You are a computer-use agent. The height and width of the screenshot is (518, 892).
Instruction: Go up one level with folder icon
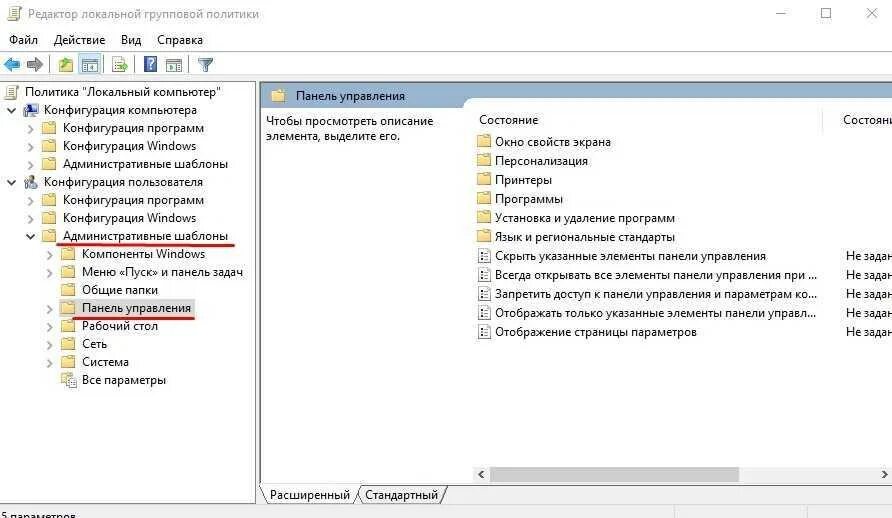point(66,65)
